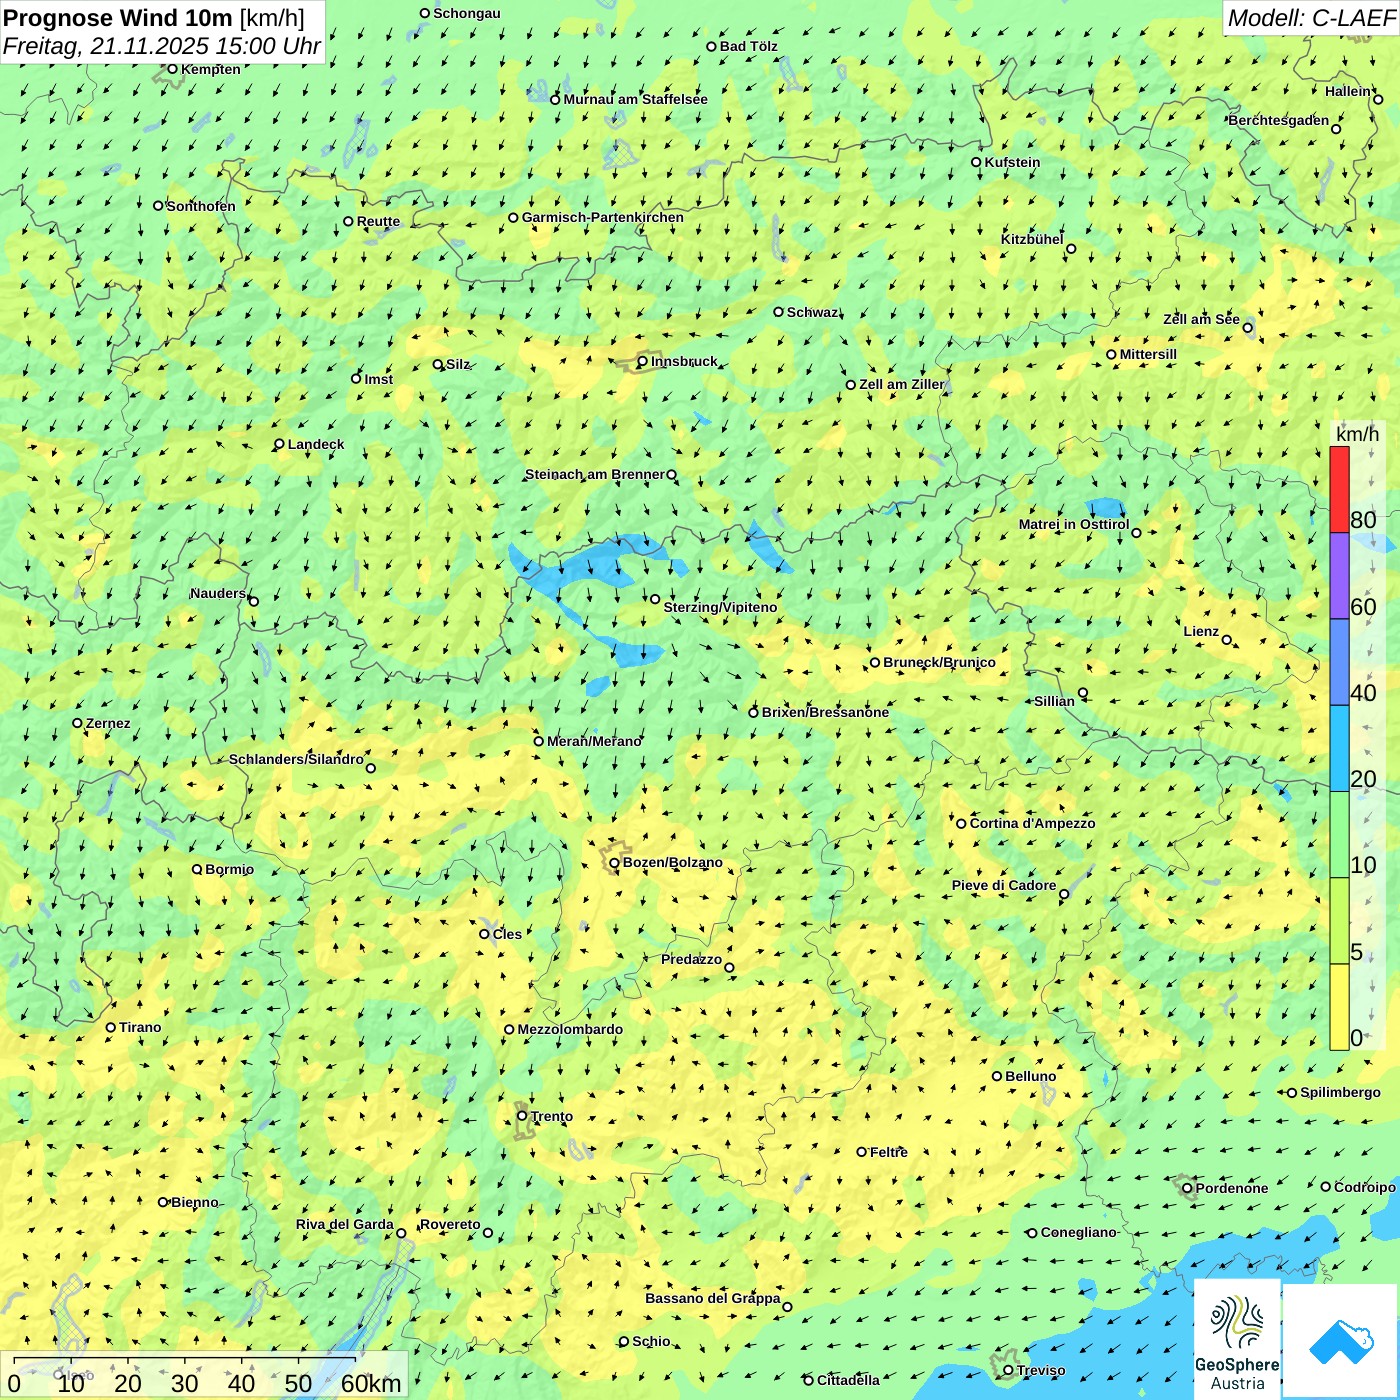The height and width of the screenshot is (1400, 1400).
Task: Click the Belluno location dot
Action: (x=997, y=1076)
